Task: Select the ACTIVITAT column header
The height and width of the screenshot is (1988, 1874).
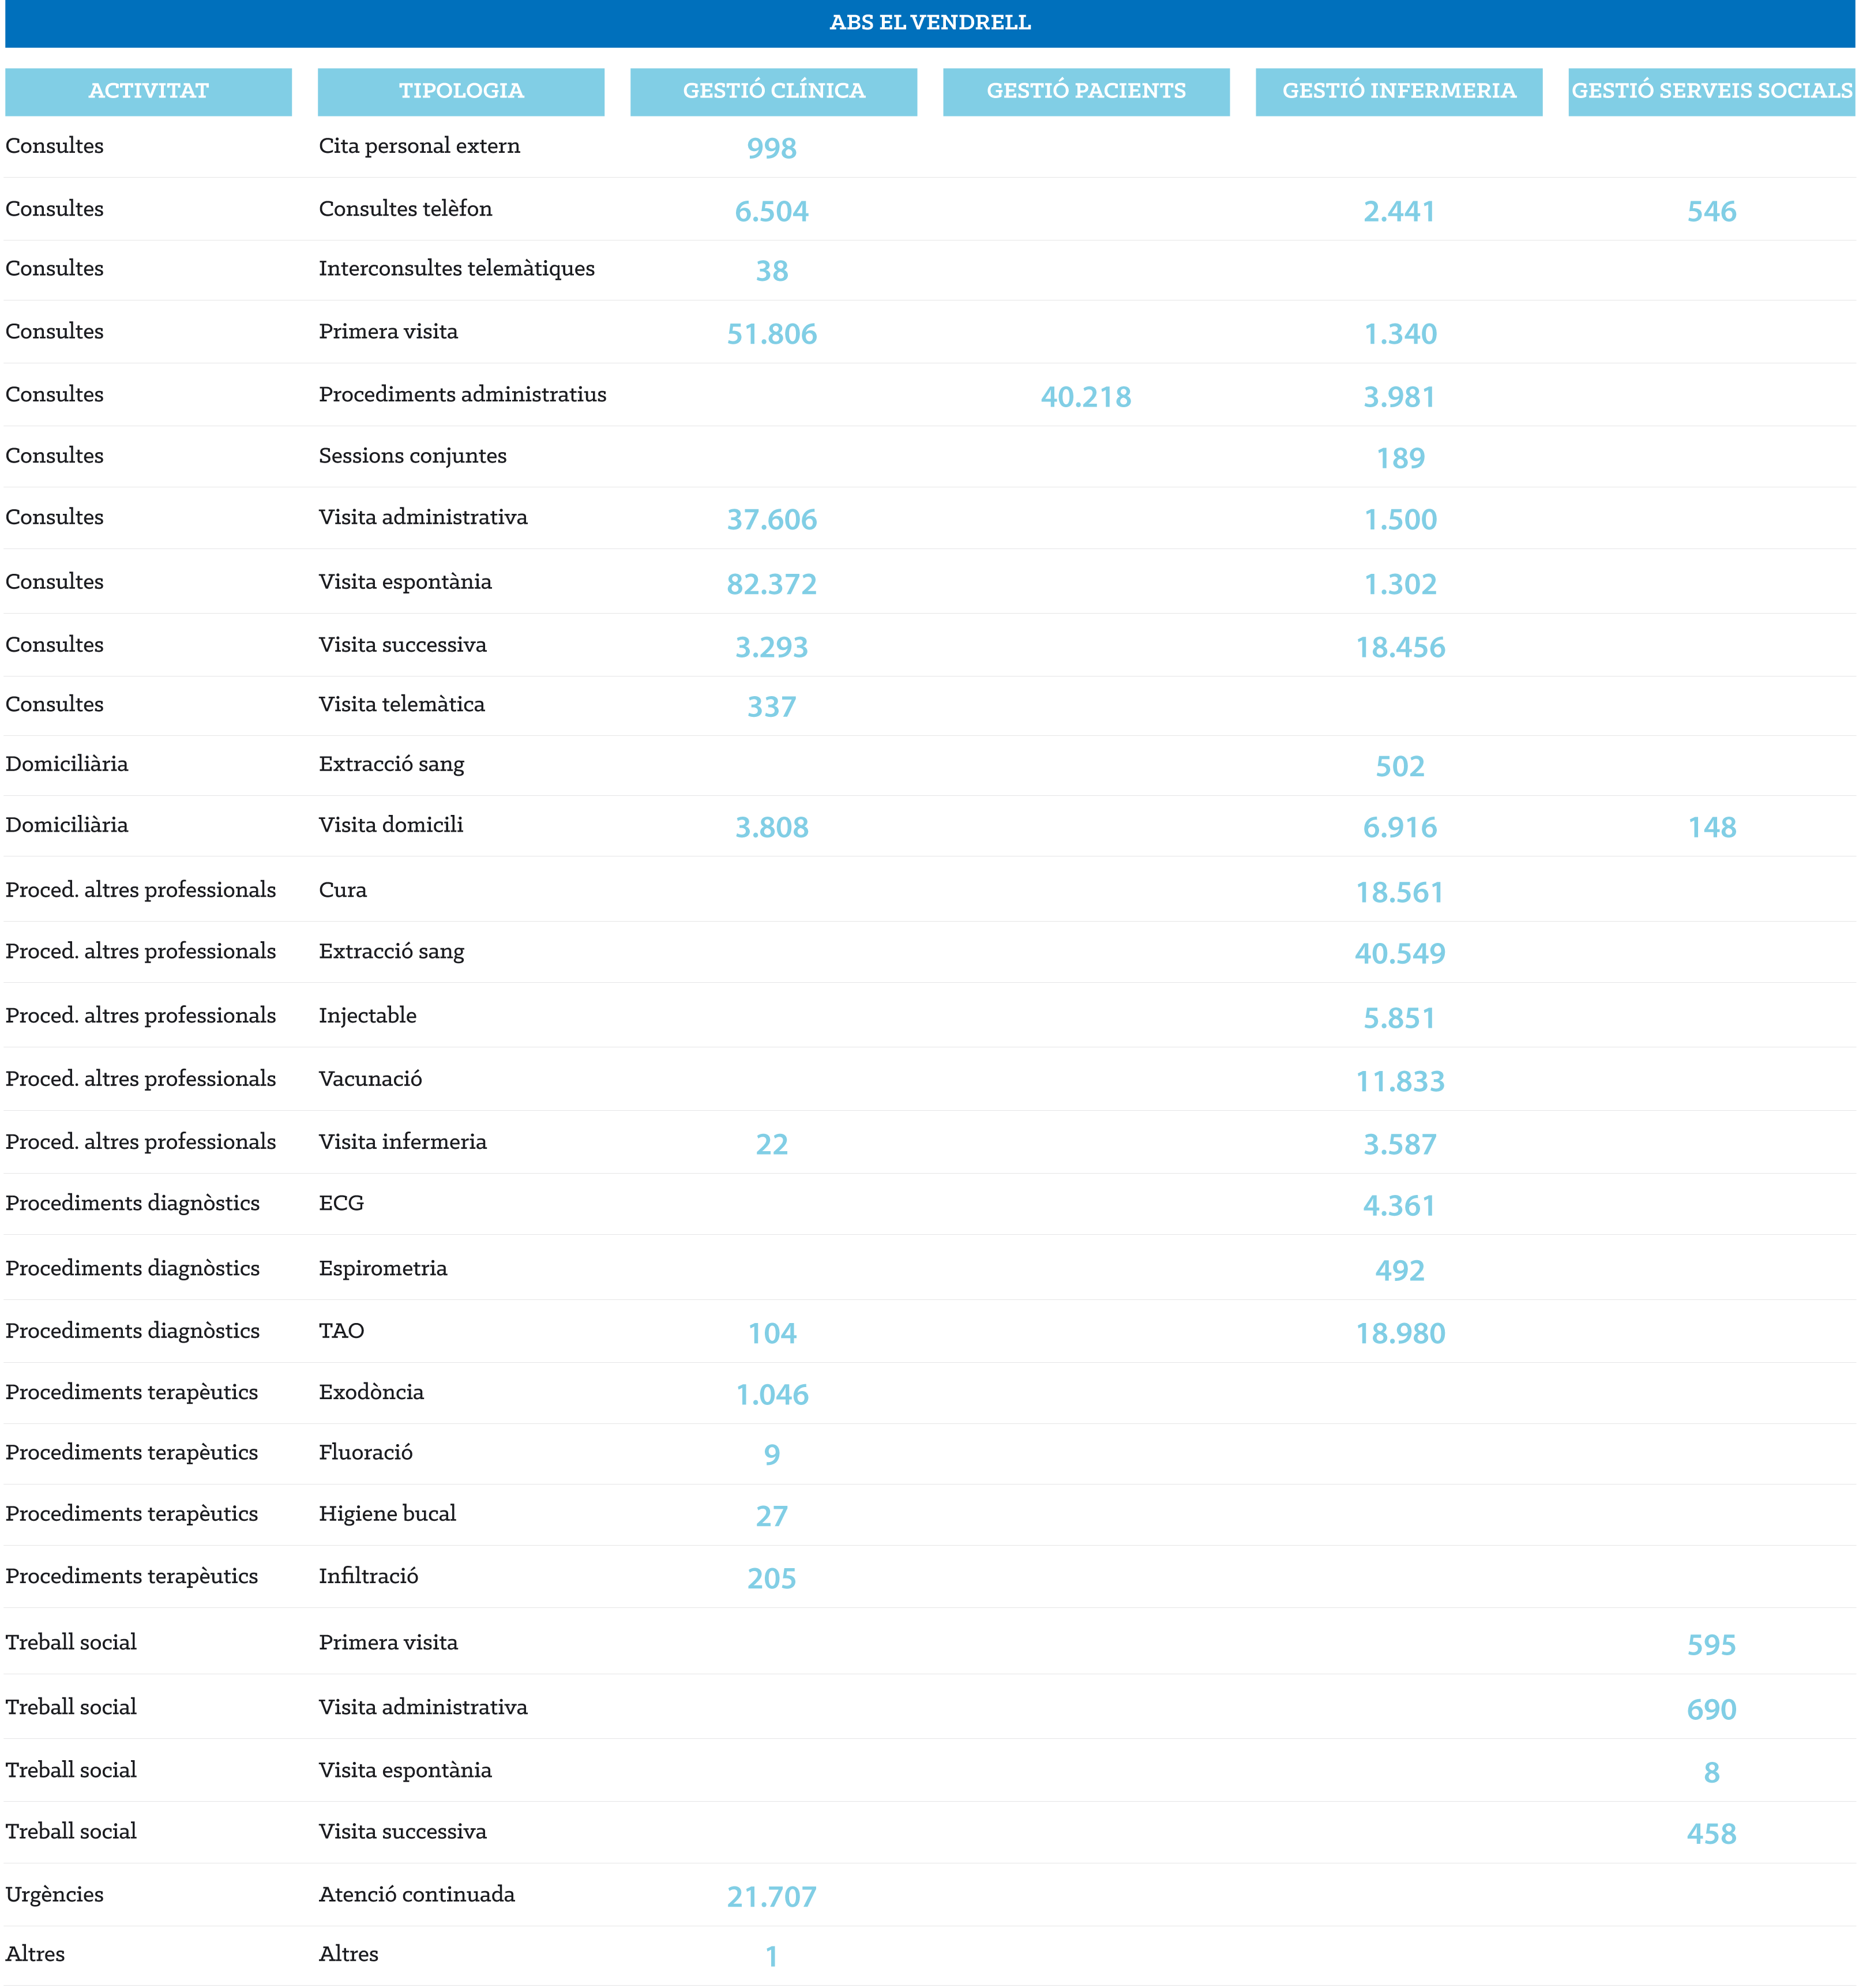Action: 149,92
